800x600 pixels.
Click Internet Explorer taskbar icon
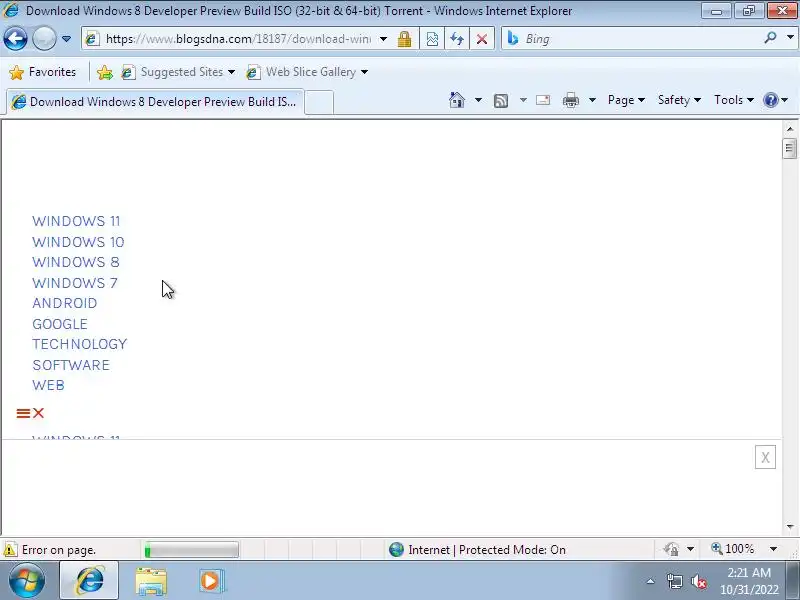(89, 580)
